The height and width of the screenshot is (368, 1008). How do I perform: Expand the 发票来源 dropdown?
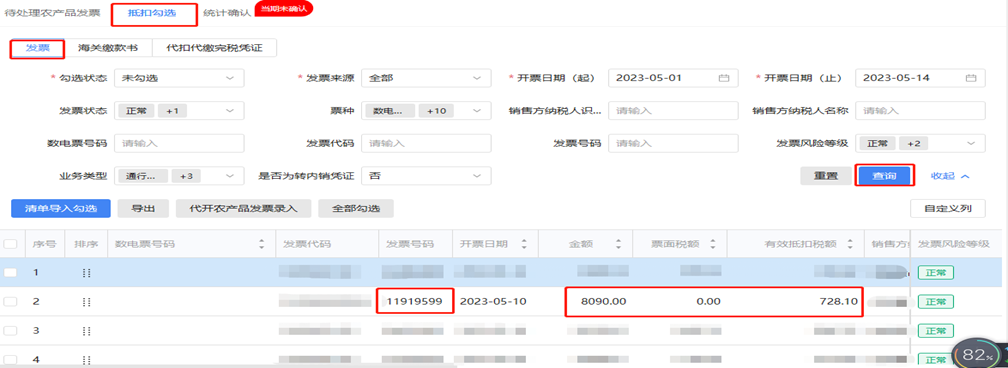(426, 78)
